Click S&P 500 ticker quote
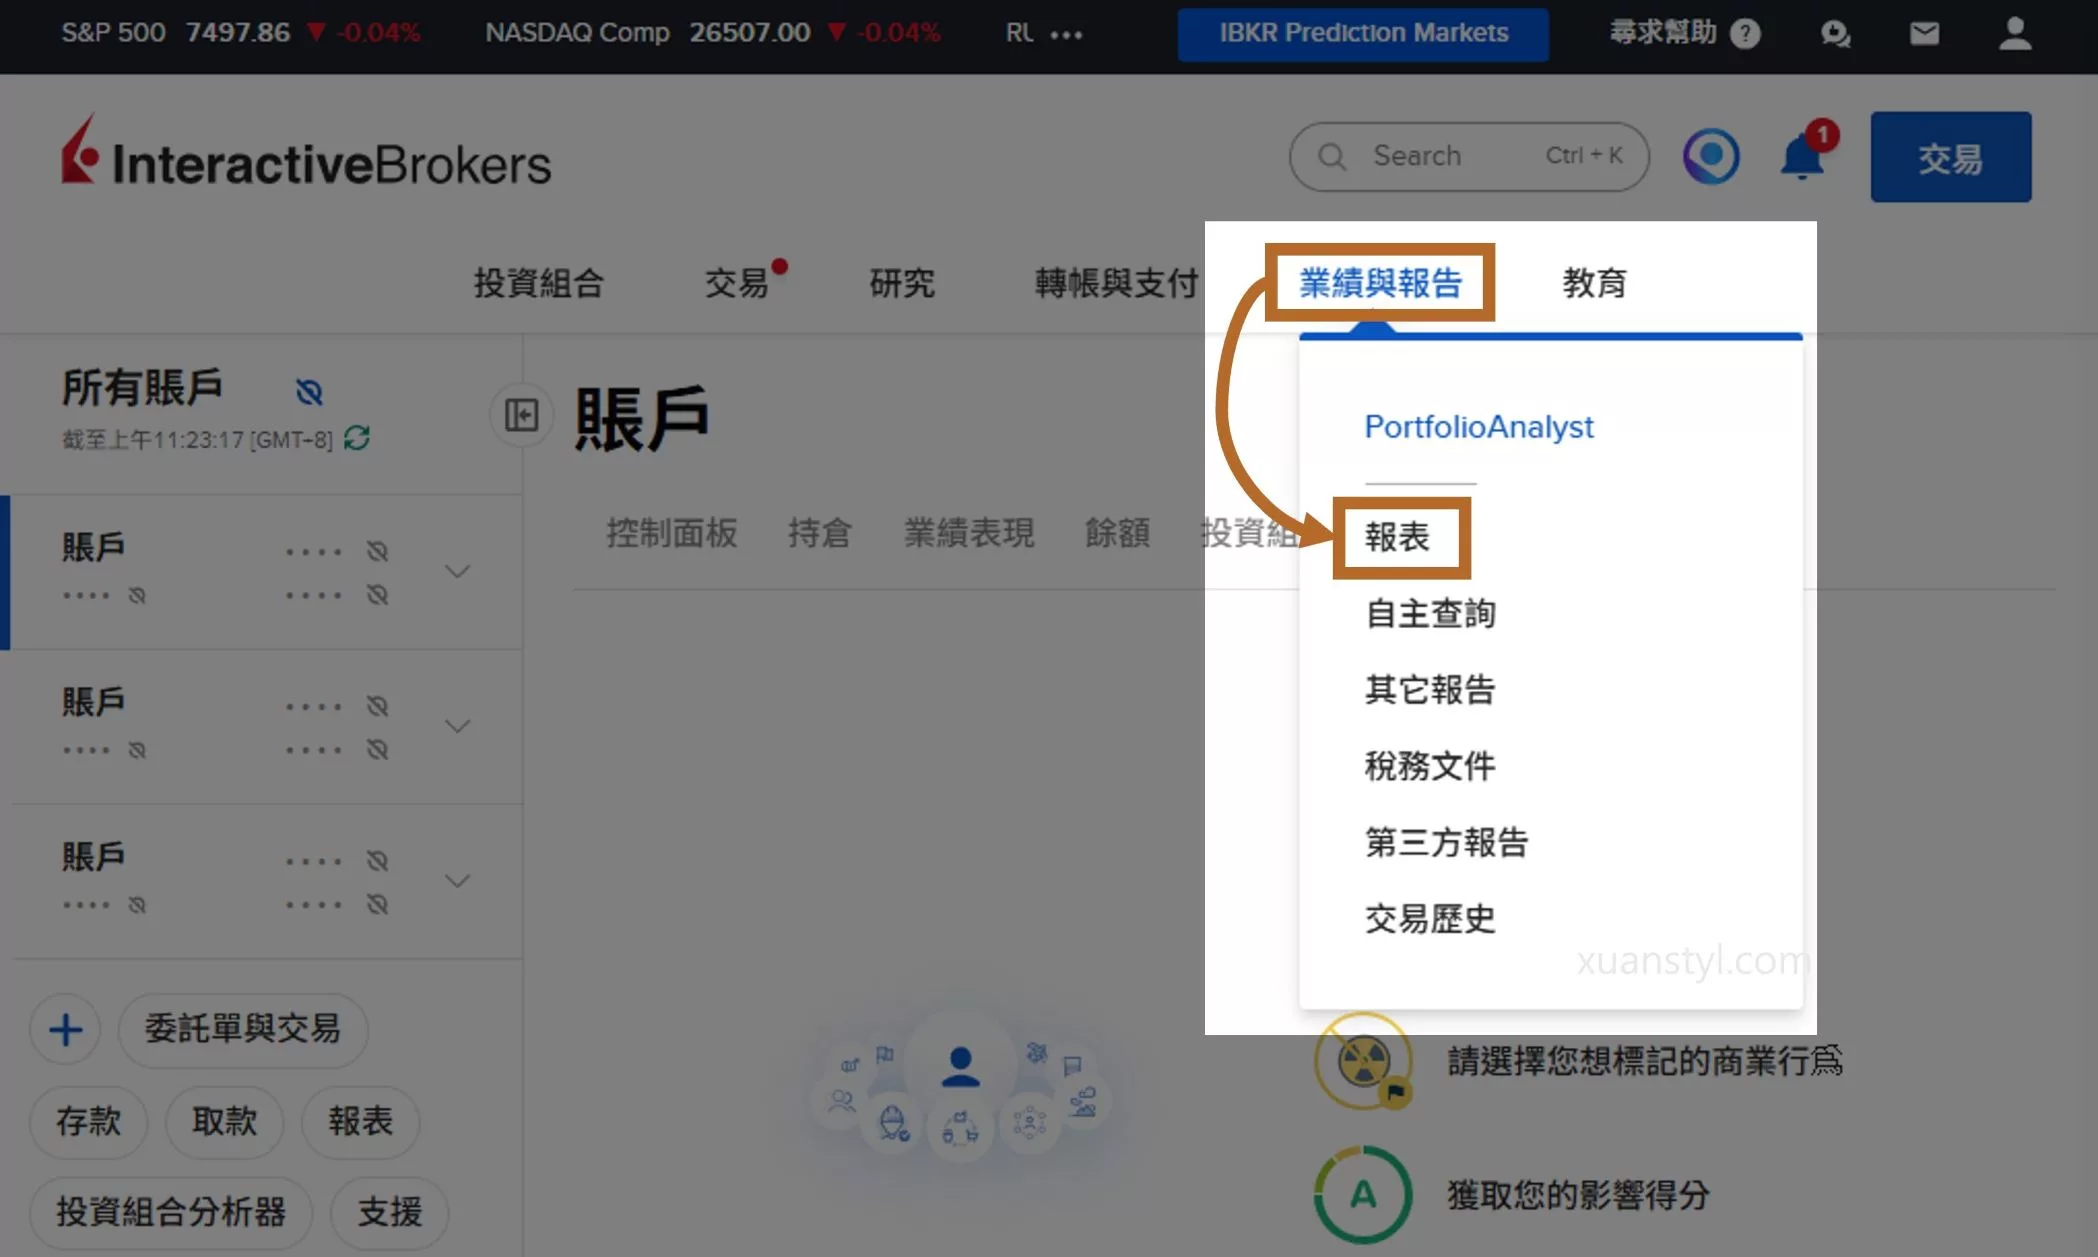This screenshot has width=2098, height=1257. 240,33
